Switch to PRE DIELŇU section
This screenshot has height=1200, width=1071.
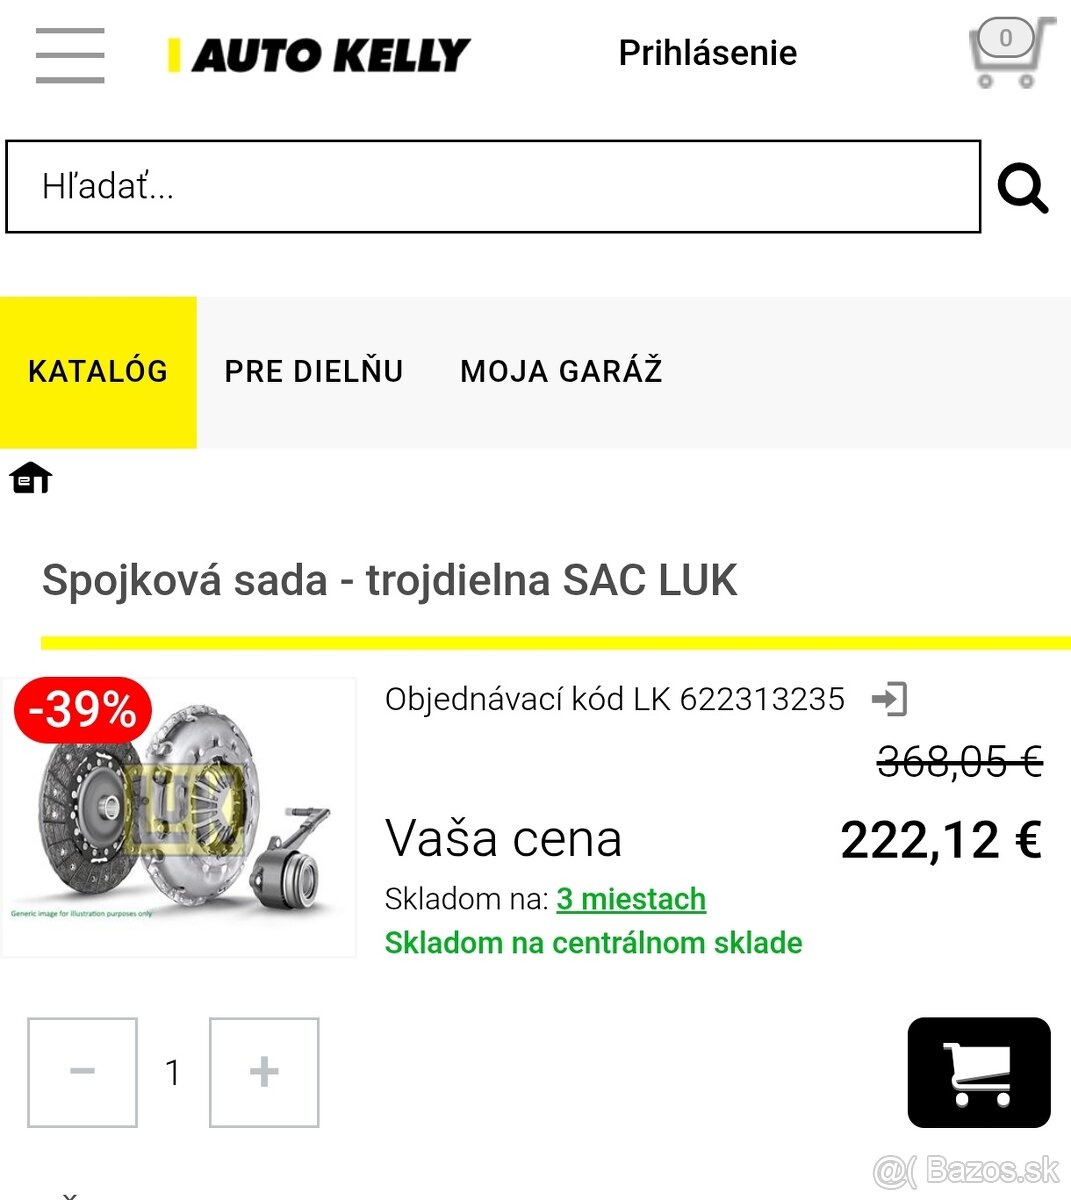point(314,371)
